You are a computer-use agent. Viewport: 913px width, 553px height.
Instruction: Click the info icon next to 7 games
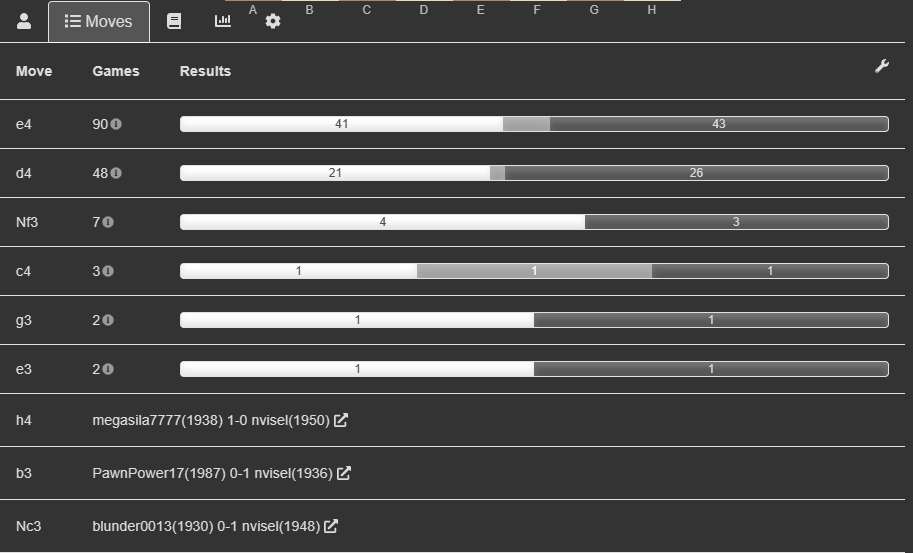pyautogui.click(x=108, y=222)
